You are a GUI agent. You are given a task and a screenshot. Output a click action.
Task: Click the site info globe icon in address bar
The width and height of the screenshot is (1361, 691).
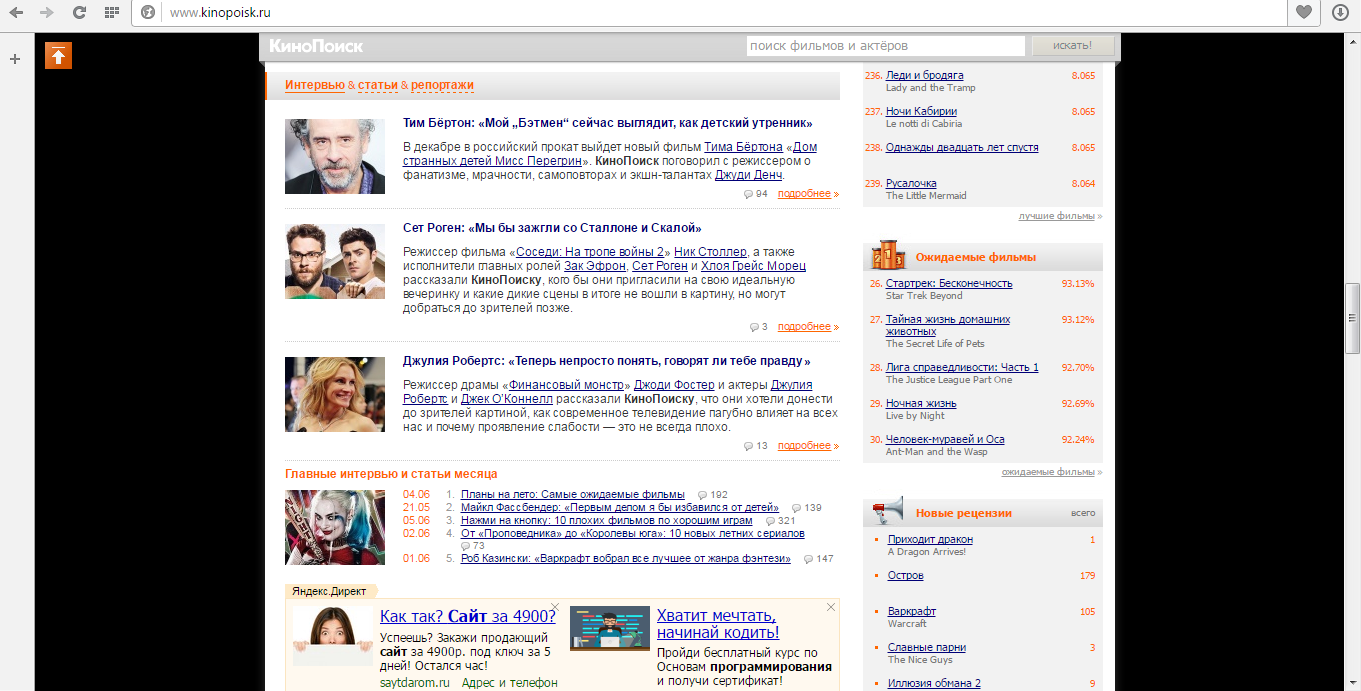[148, 12]
